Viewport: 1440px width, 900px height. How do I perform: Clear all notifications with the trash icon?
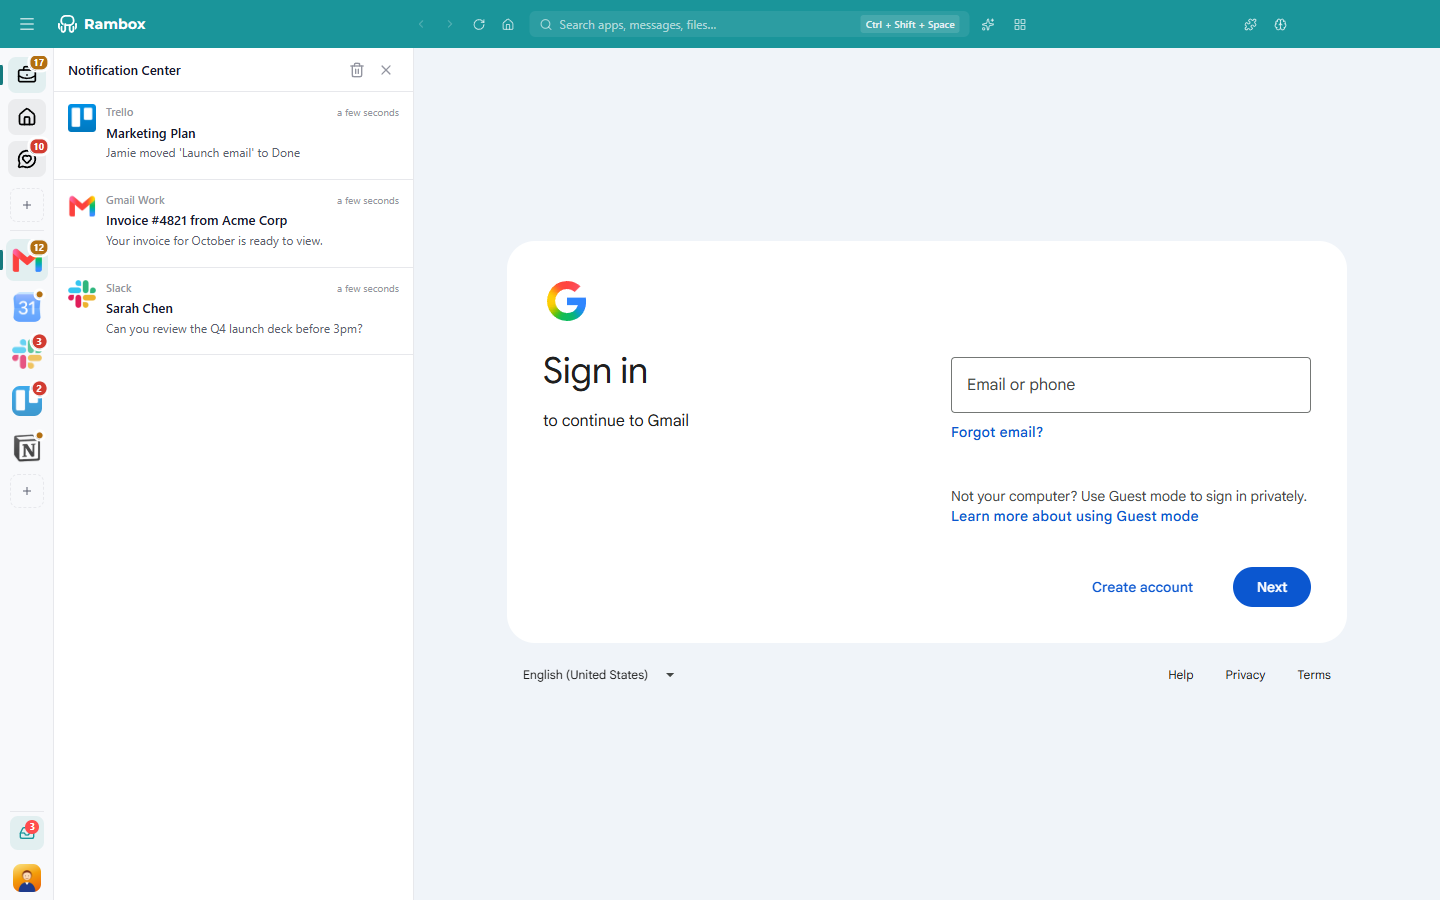[x=357, y=70]
